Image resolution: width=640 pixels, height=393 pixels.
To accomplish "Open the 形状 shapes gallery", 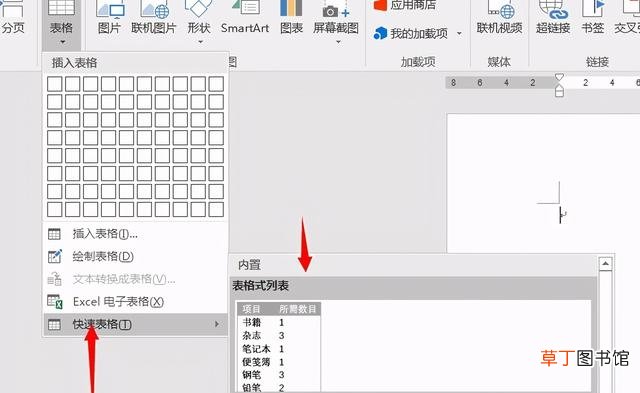I will tap(199, 22).
